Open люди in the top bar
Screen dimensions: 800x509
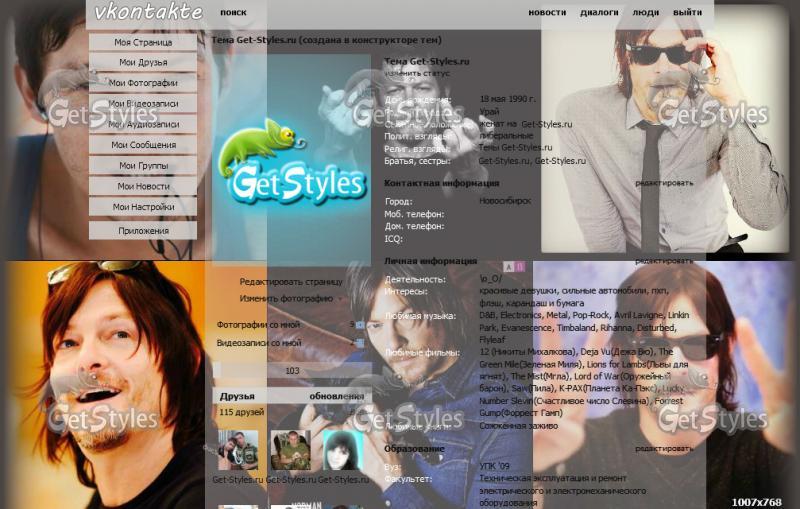click(x=646, y=12)
